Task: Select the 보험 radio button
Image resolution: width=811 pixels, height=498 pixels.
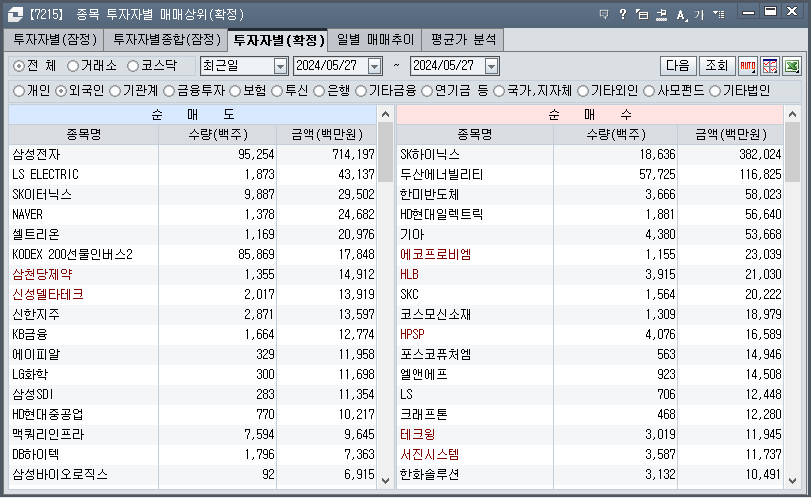Action: (x=235, y=91)
